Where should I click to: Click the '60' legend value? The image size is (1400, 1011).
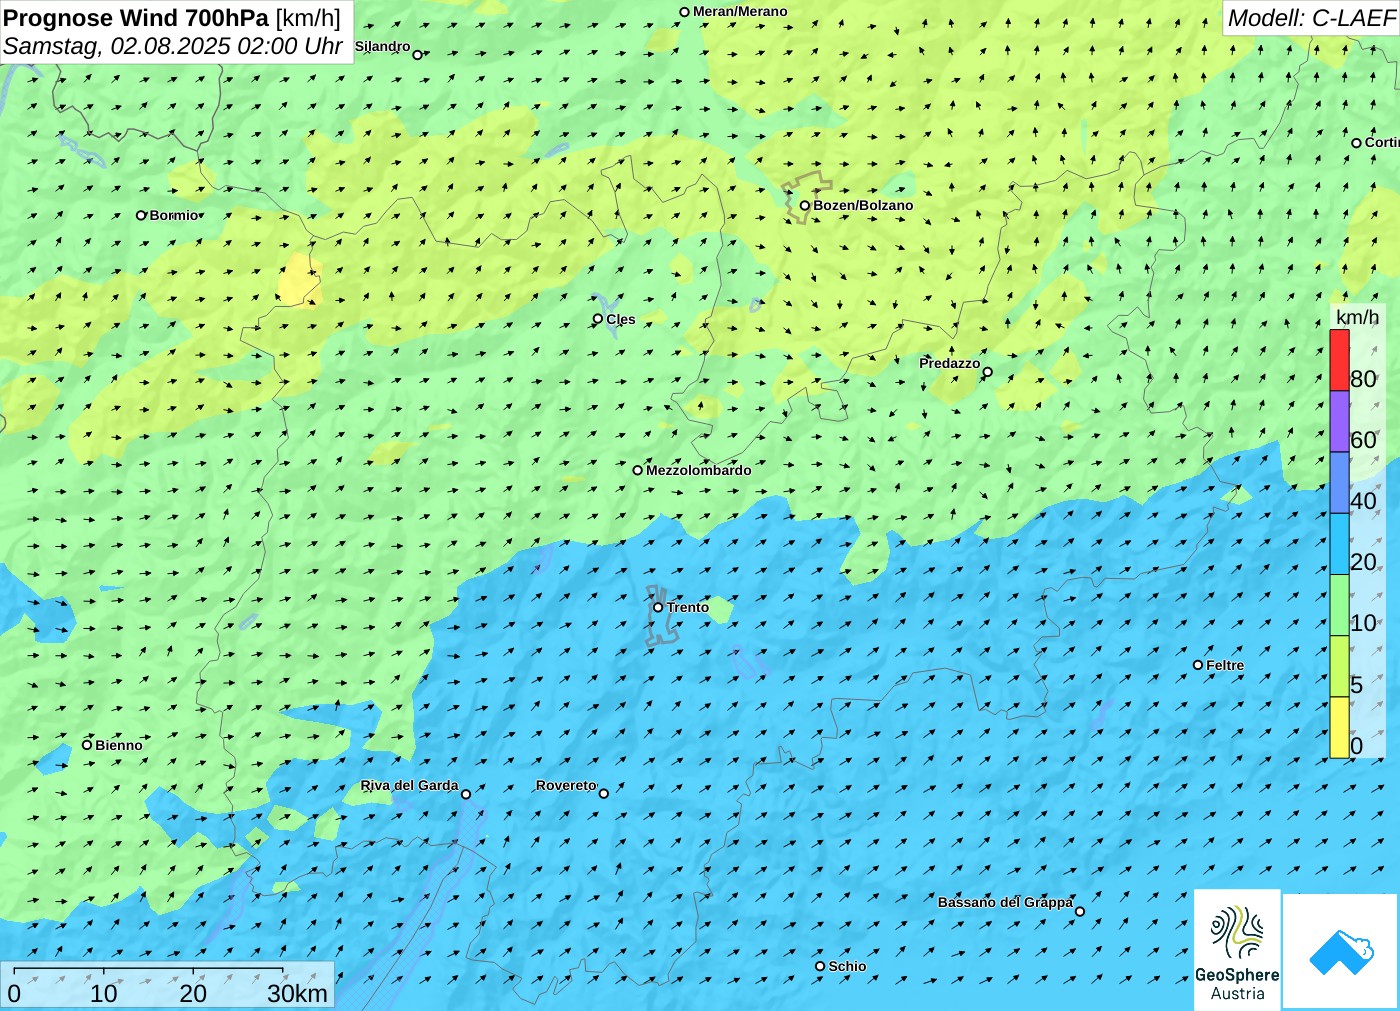pyautogui.click(x=1363, y=440)
